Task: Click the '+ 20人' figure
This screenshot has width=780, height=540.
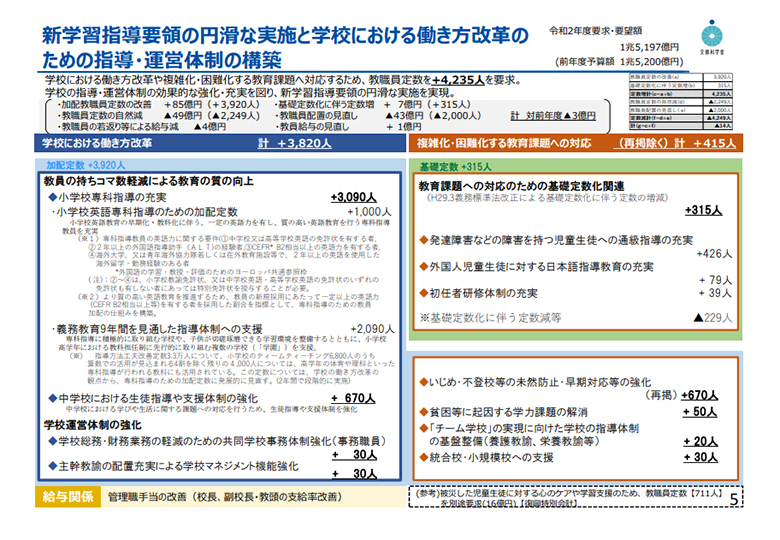Action: click(700, 442)
